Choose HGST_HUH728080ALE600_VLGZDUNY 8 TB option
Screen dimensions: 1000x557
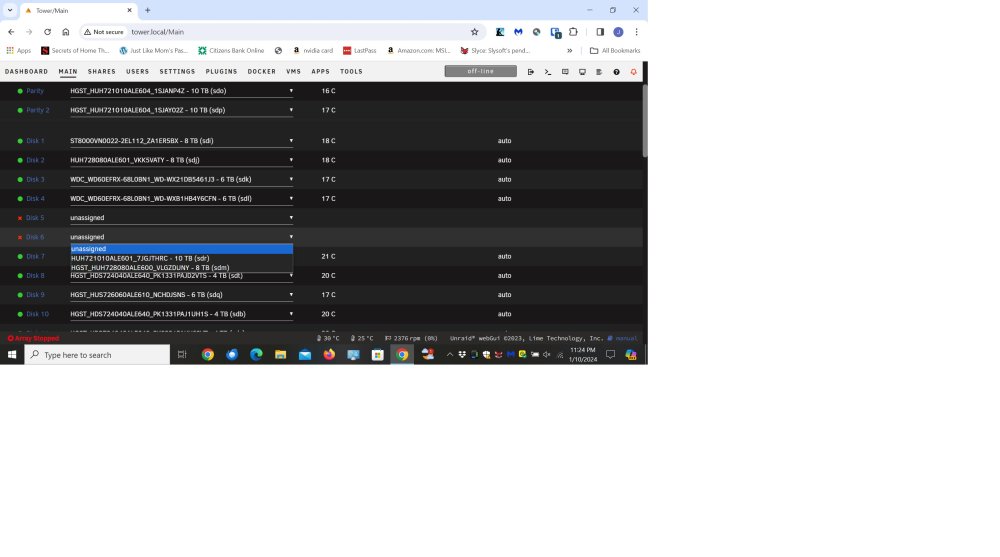[x=182, y=268]
